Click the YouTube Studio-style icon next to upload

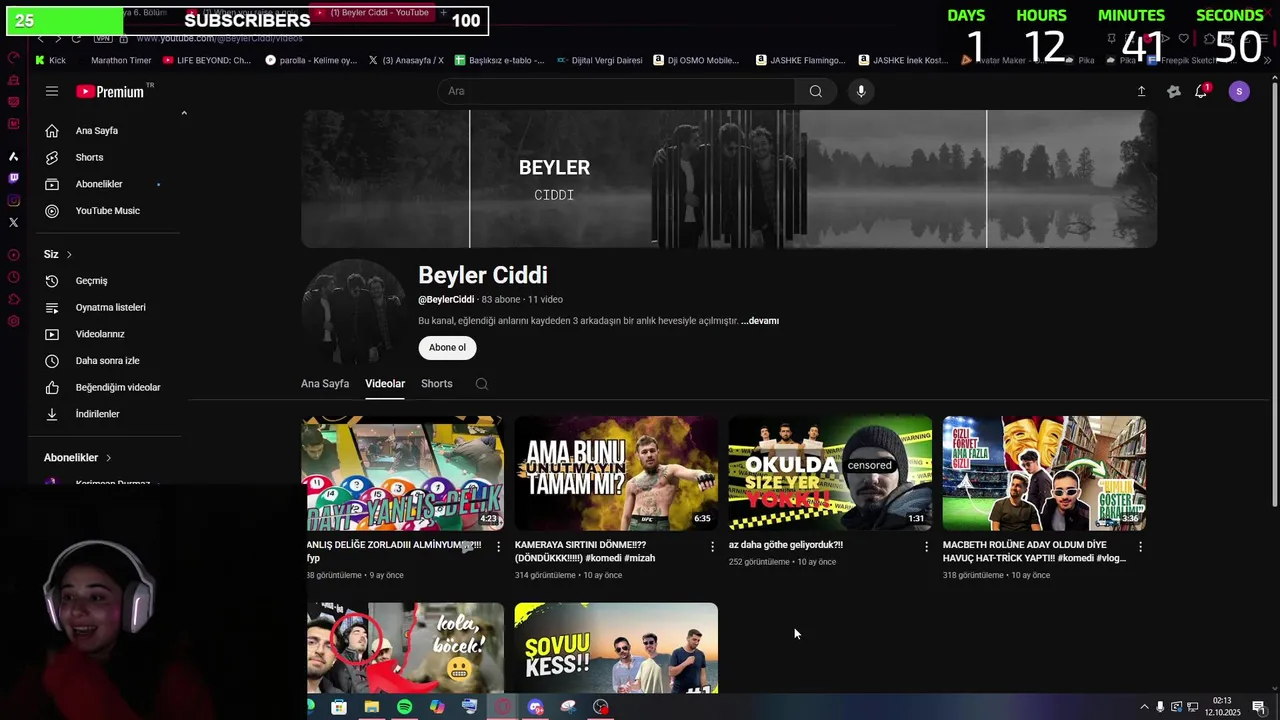[x=1174, y=91]
